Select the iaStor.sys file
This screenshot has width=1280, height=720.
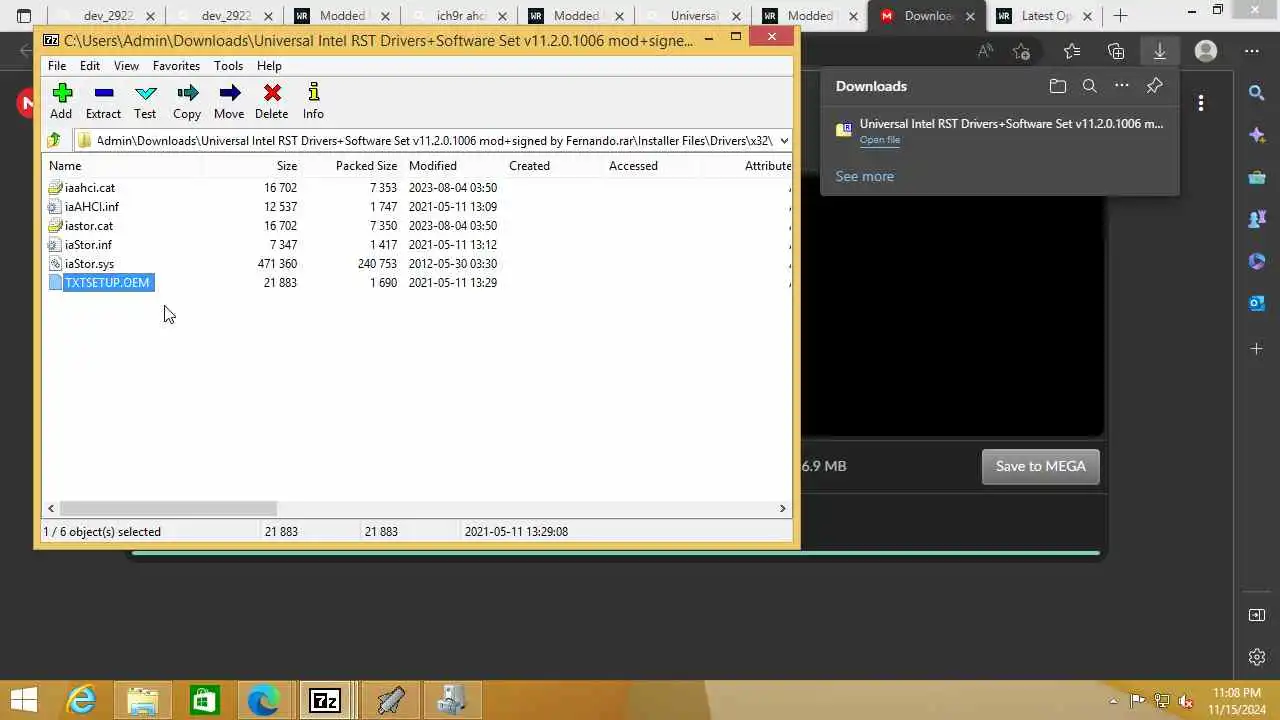point(89,264)
